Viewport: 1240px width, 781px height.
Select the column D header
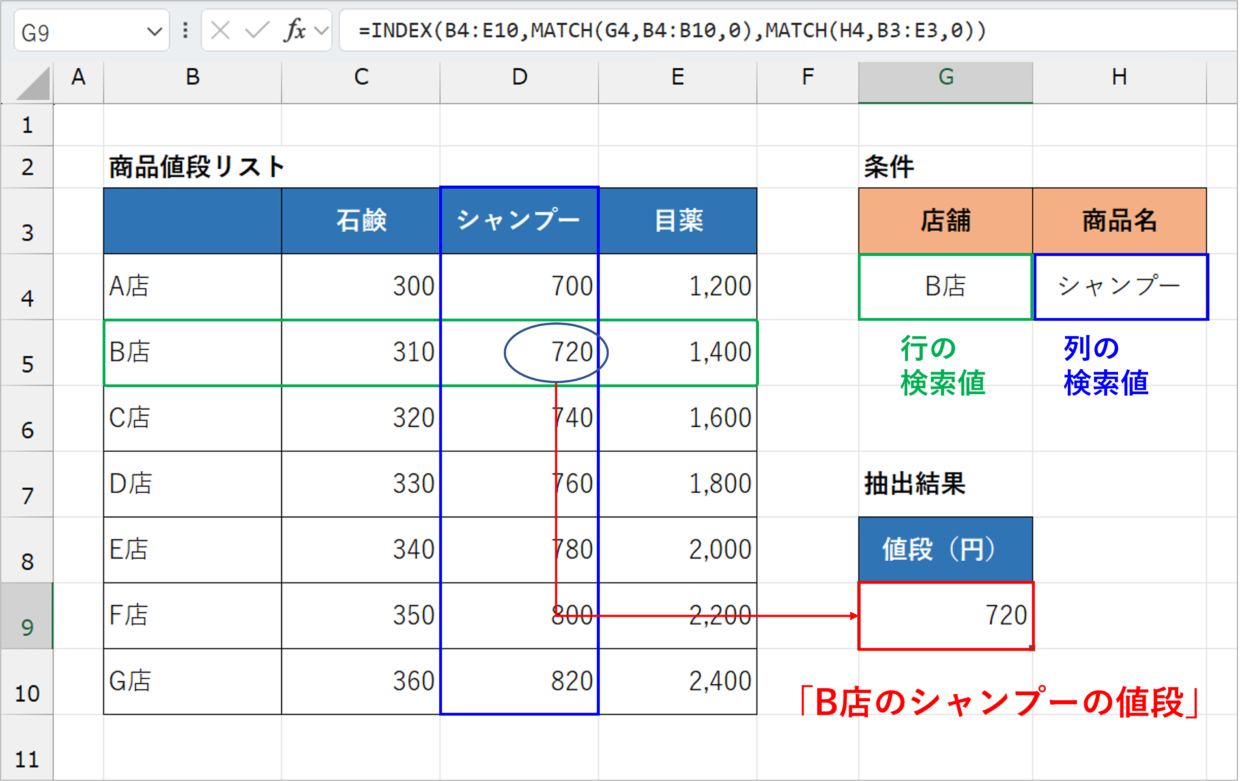click(518, 78)
